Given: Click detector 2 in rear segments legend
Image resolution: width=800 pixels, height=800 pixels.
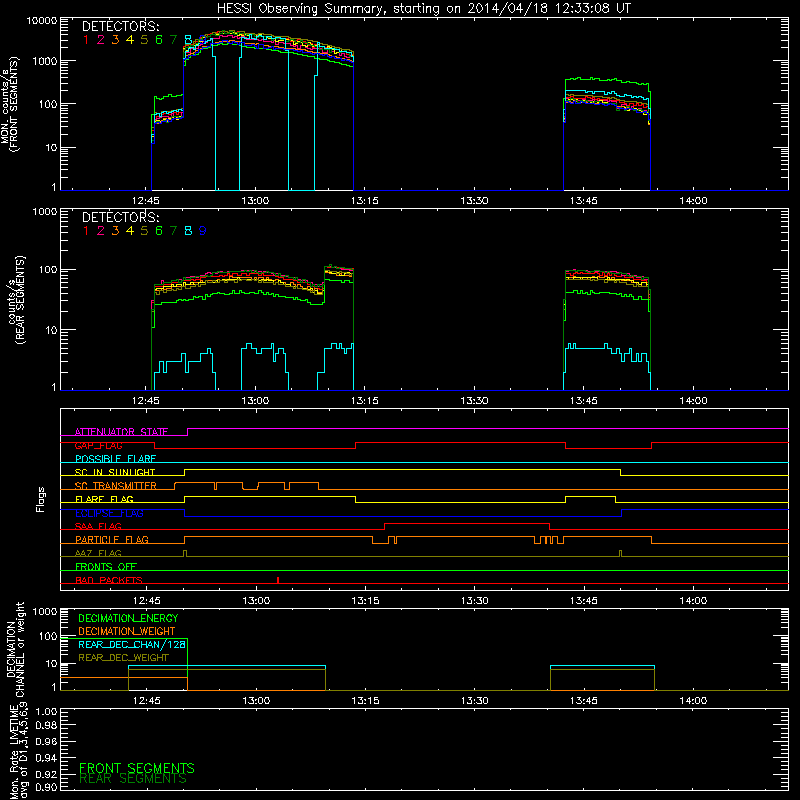Looking at the screenshot, I should [x=101, y=231].
